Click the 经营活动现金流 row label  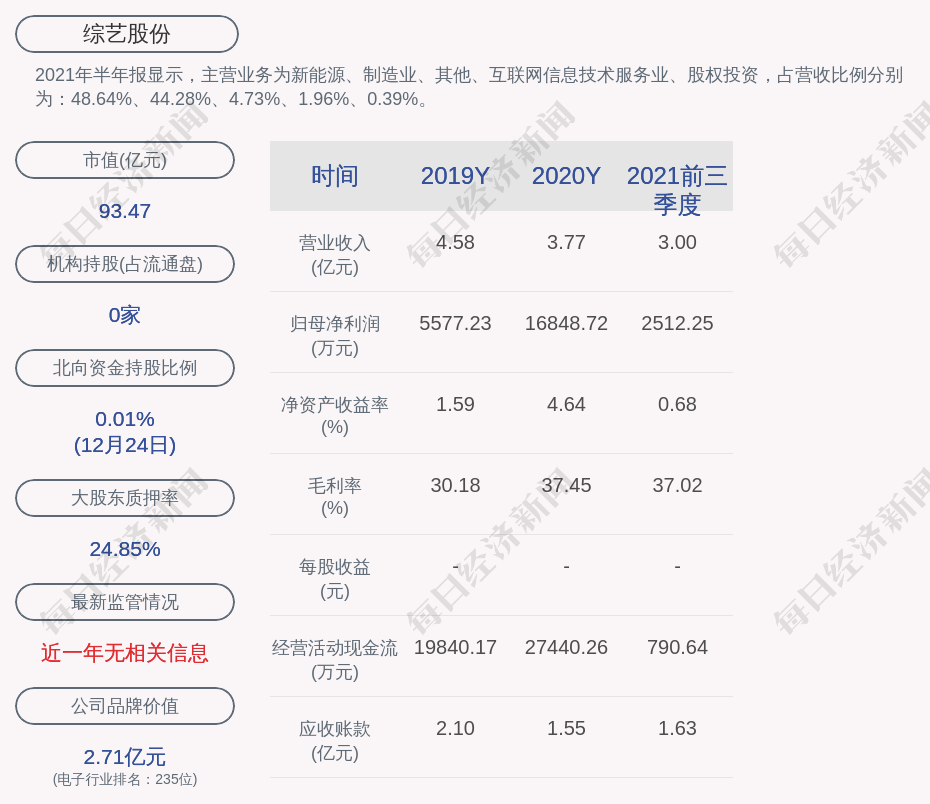click(335, 660)
